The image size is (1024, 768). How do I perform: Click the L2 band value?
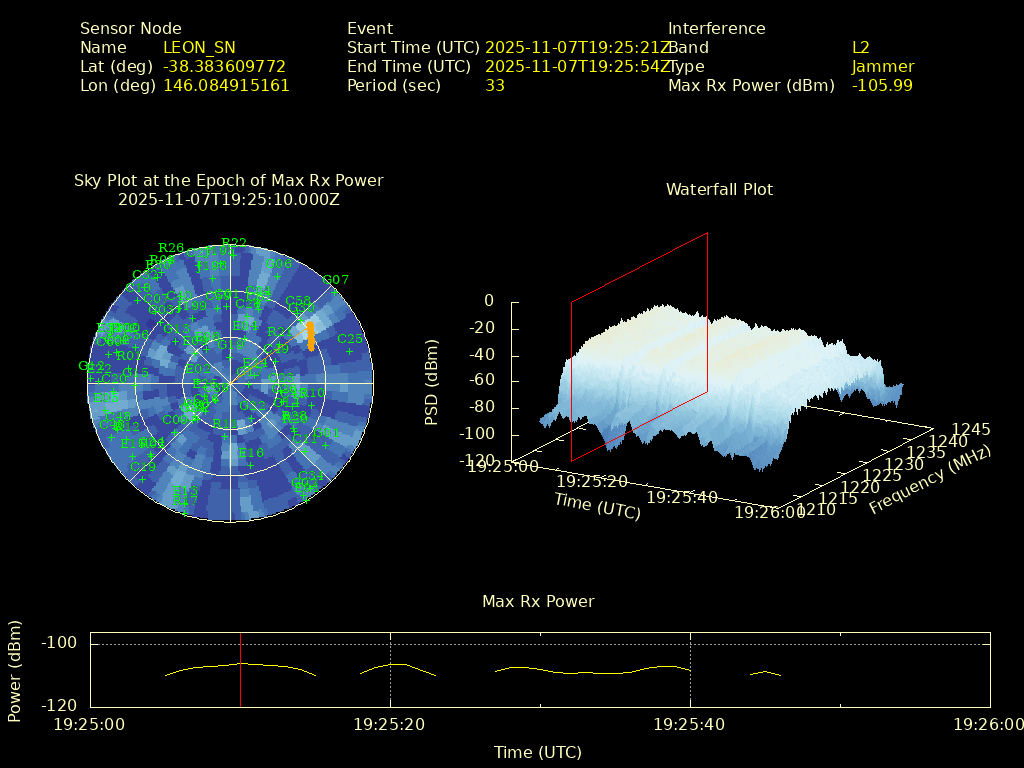[861, 47]
